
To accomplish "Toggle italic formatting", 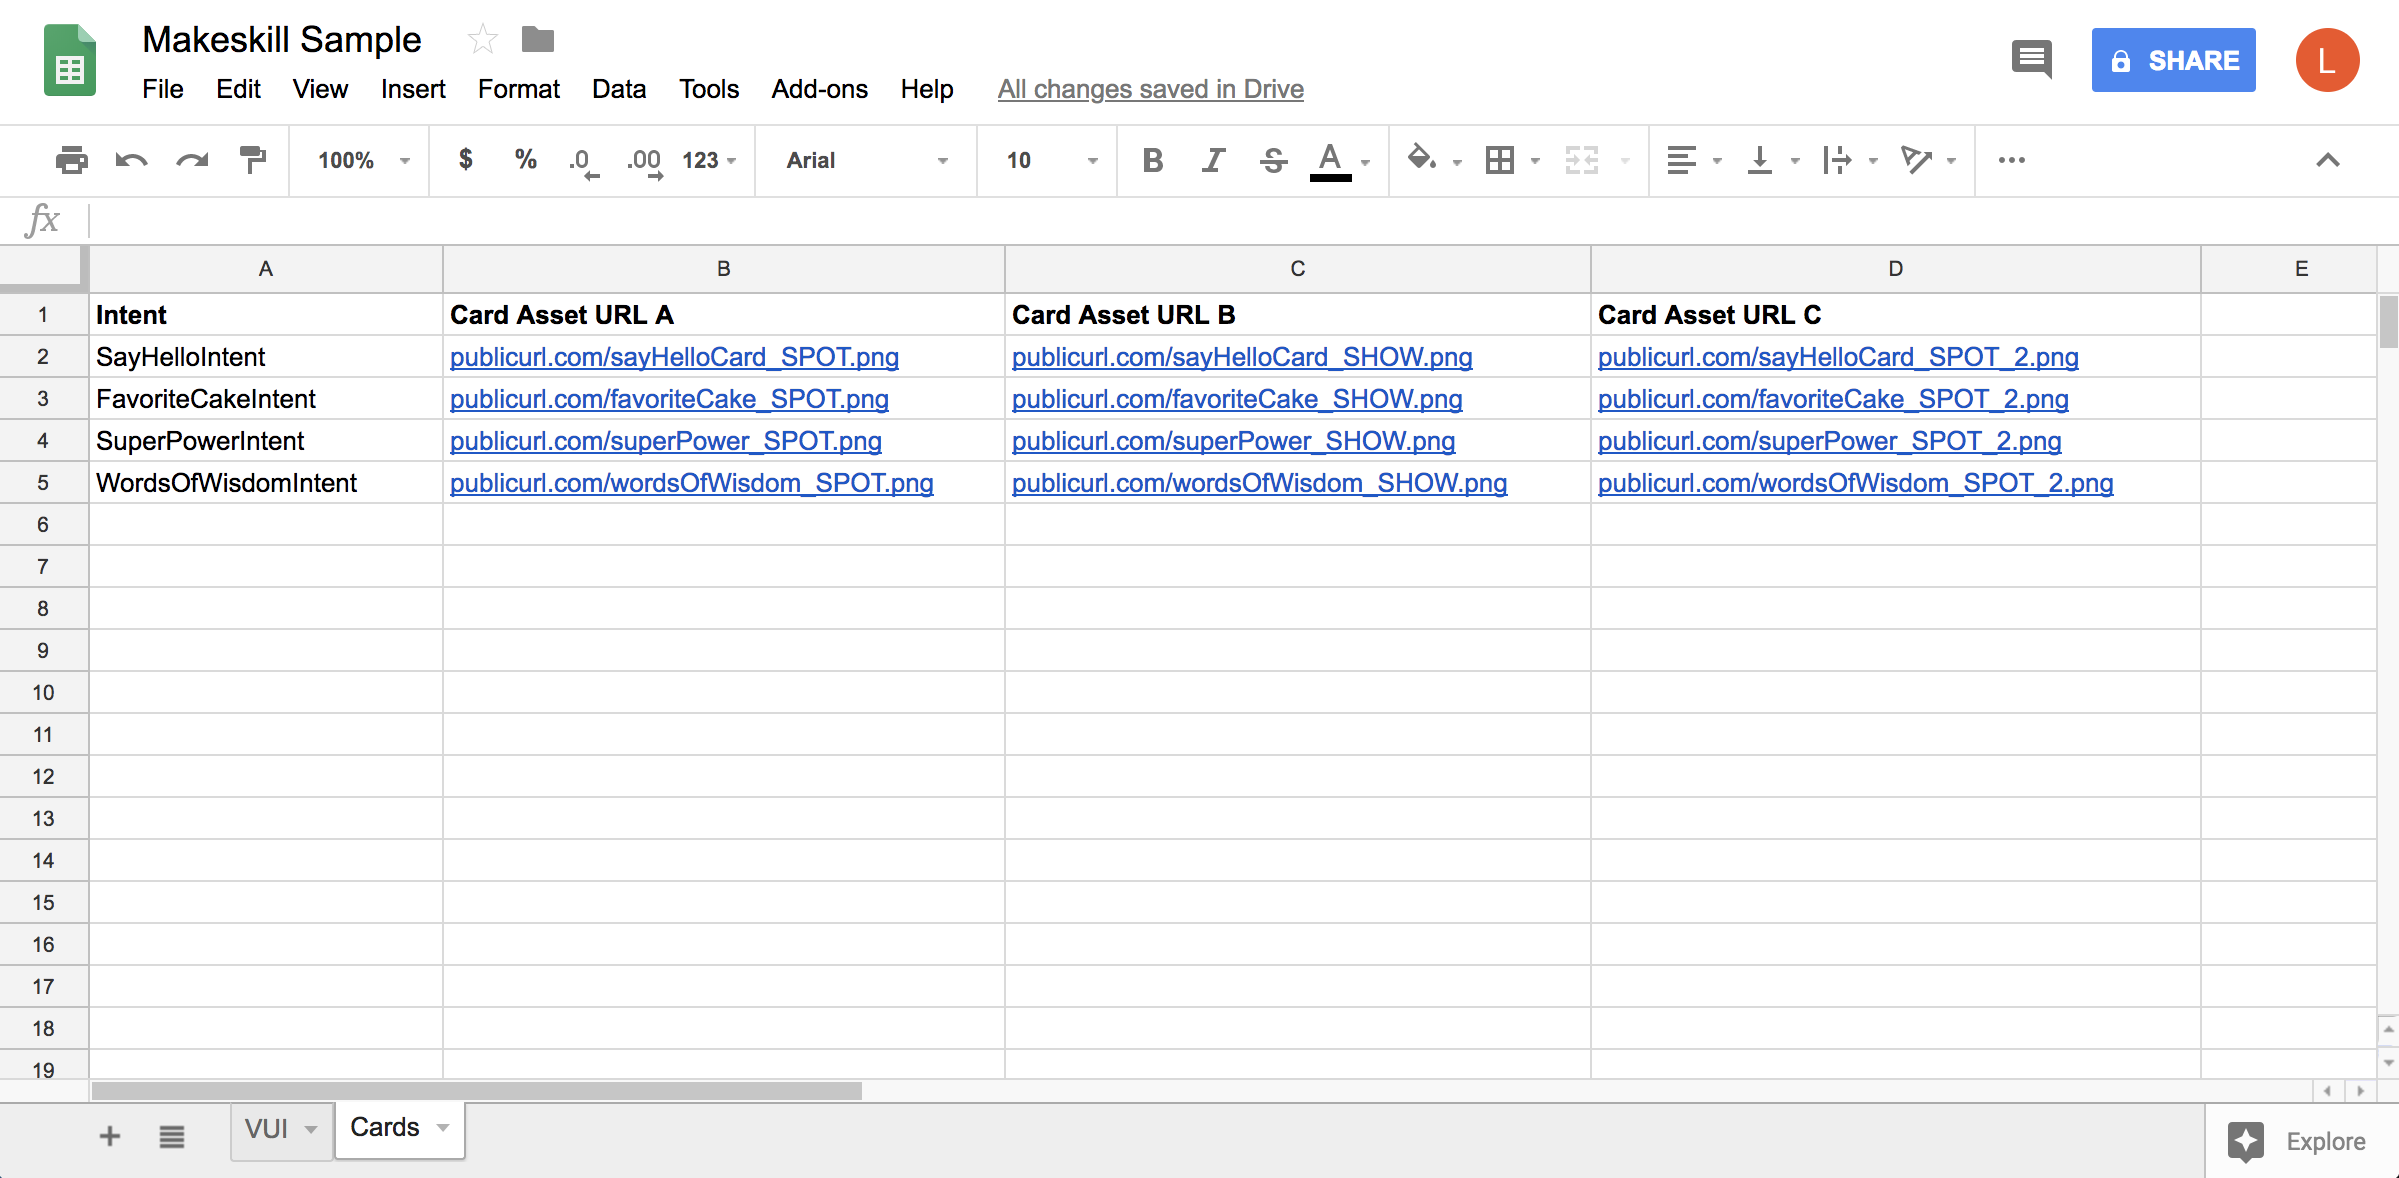I will click(1212, 160).
